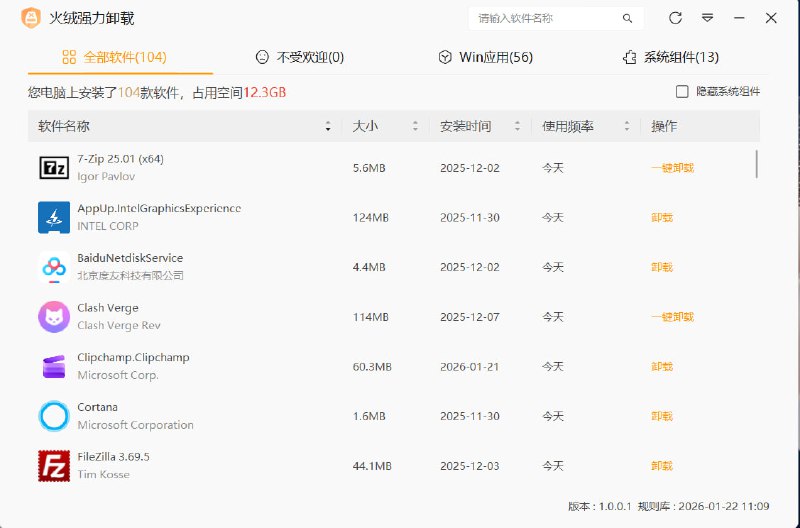800x528 pixels.
Task: Click the version 1.0.0.1 status text
Action: coord(600,506)
